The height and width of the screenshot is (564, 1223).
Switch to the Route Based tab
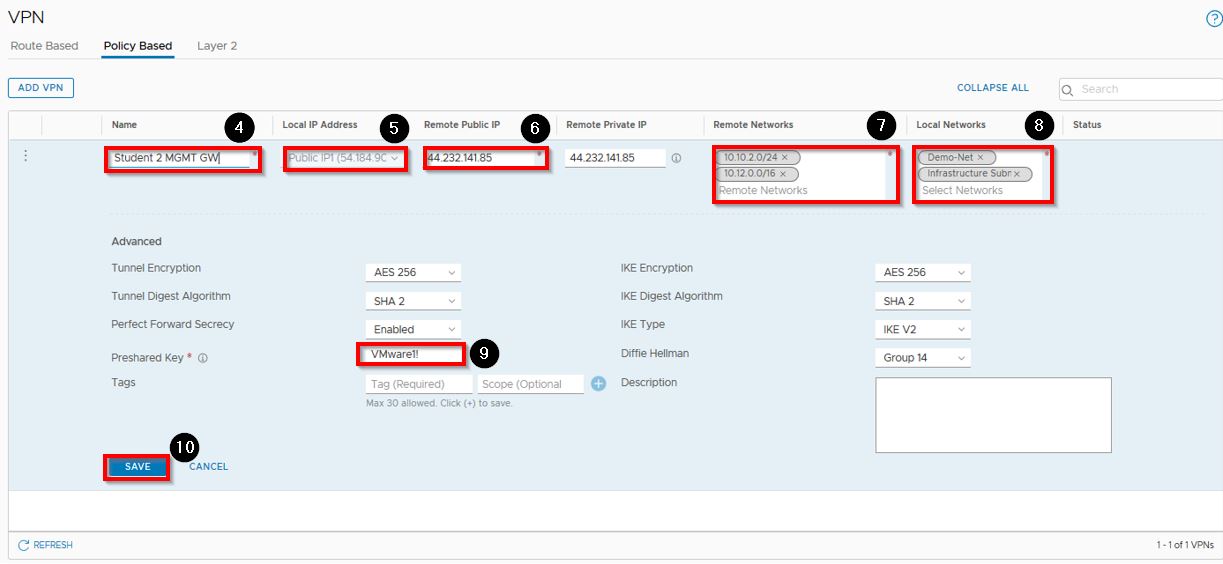(44, 46)
